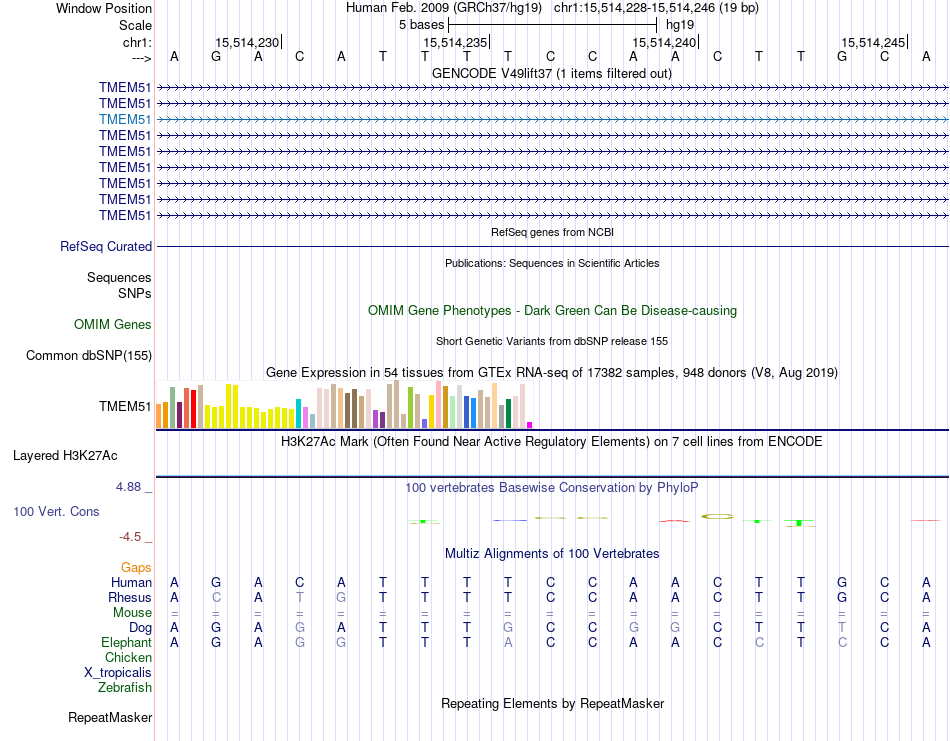Click the cyan bar in the GTEx chart
The height and width of the screenshot is (741, 950).
[x=298, y=414]
